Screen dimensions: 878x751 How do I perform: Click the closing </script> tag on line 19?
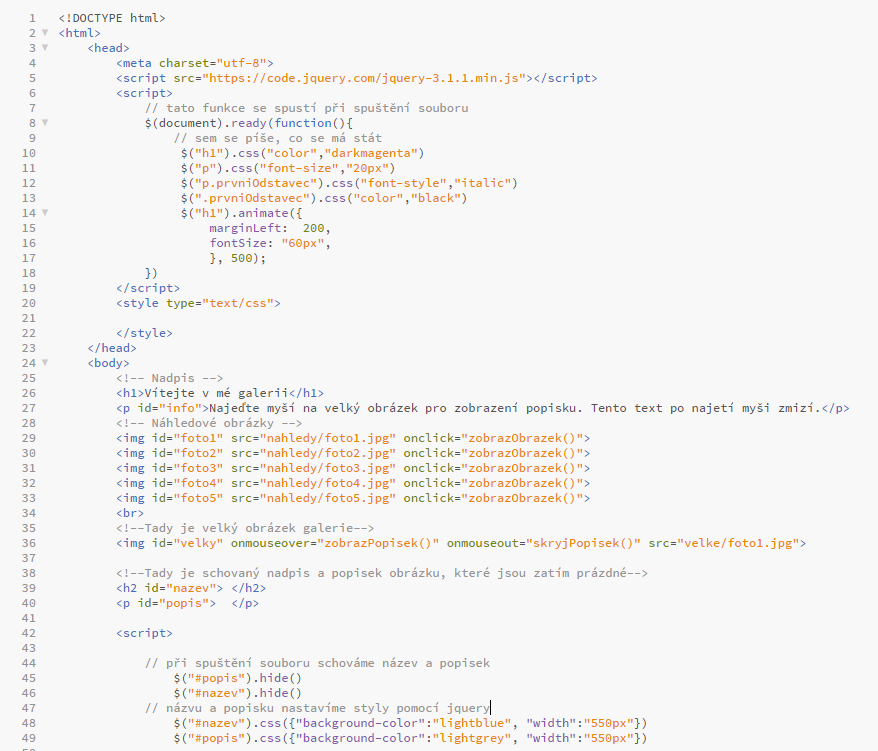[148, 288]
